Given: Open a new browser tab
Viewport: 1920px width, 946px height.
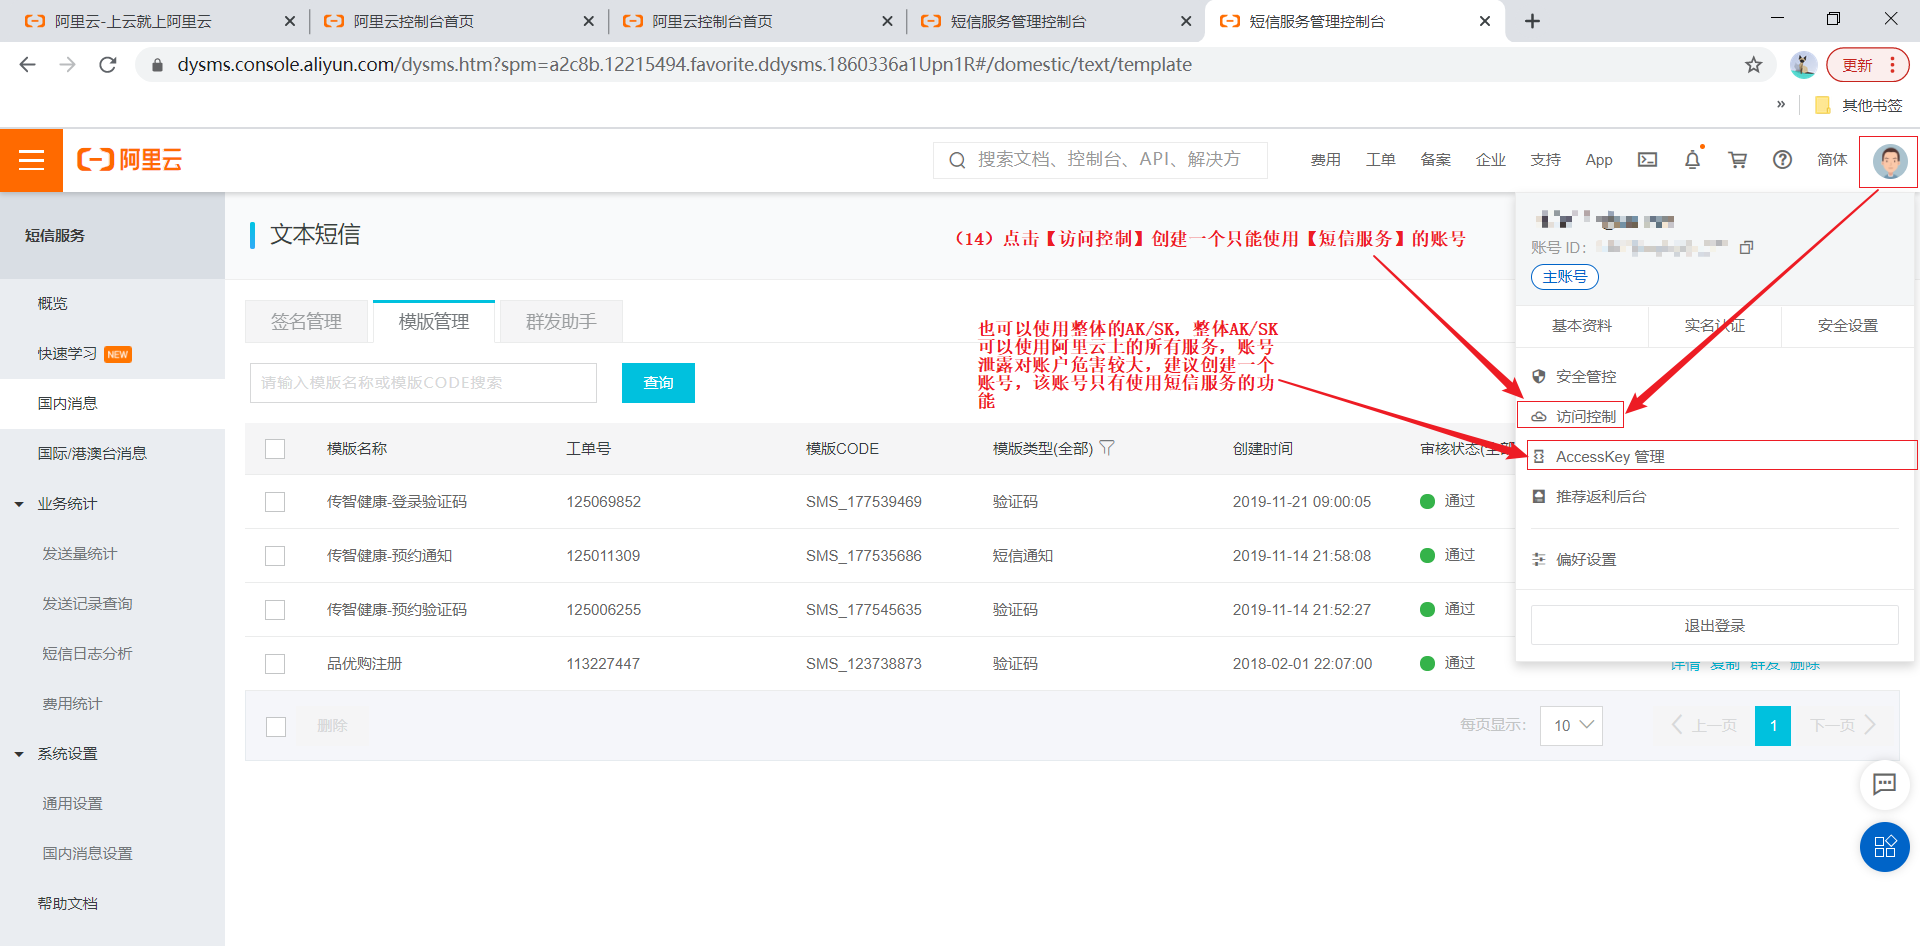Looking at the screenshot, I should click(1532, 21).
